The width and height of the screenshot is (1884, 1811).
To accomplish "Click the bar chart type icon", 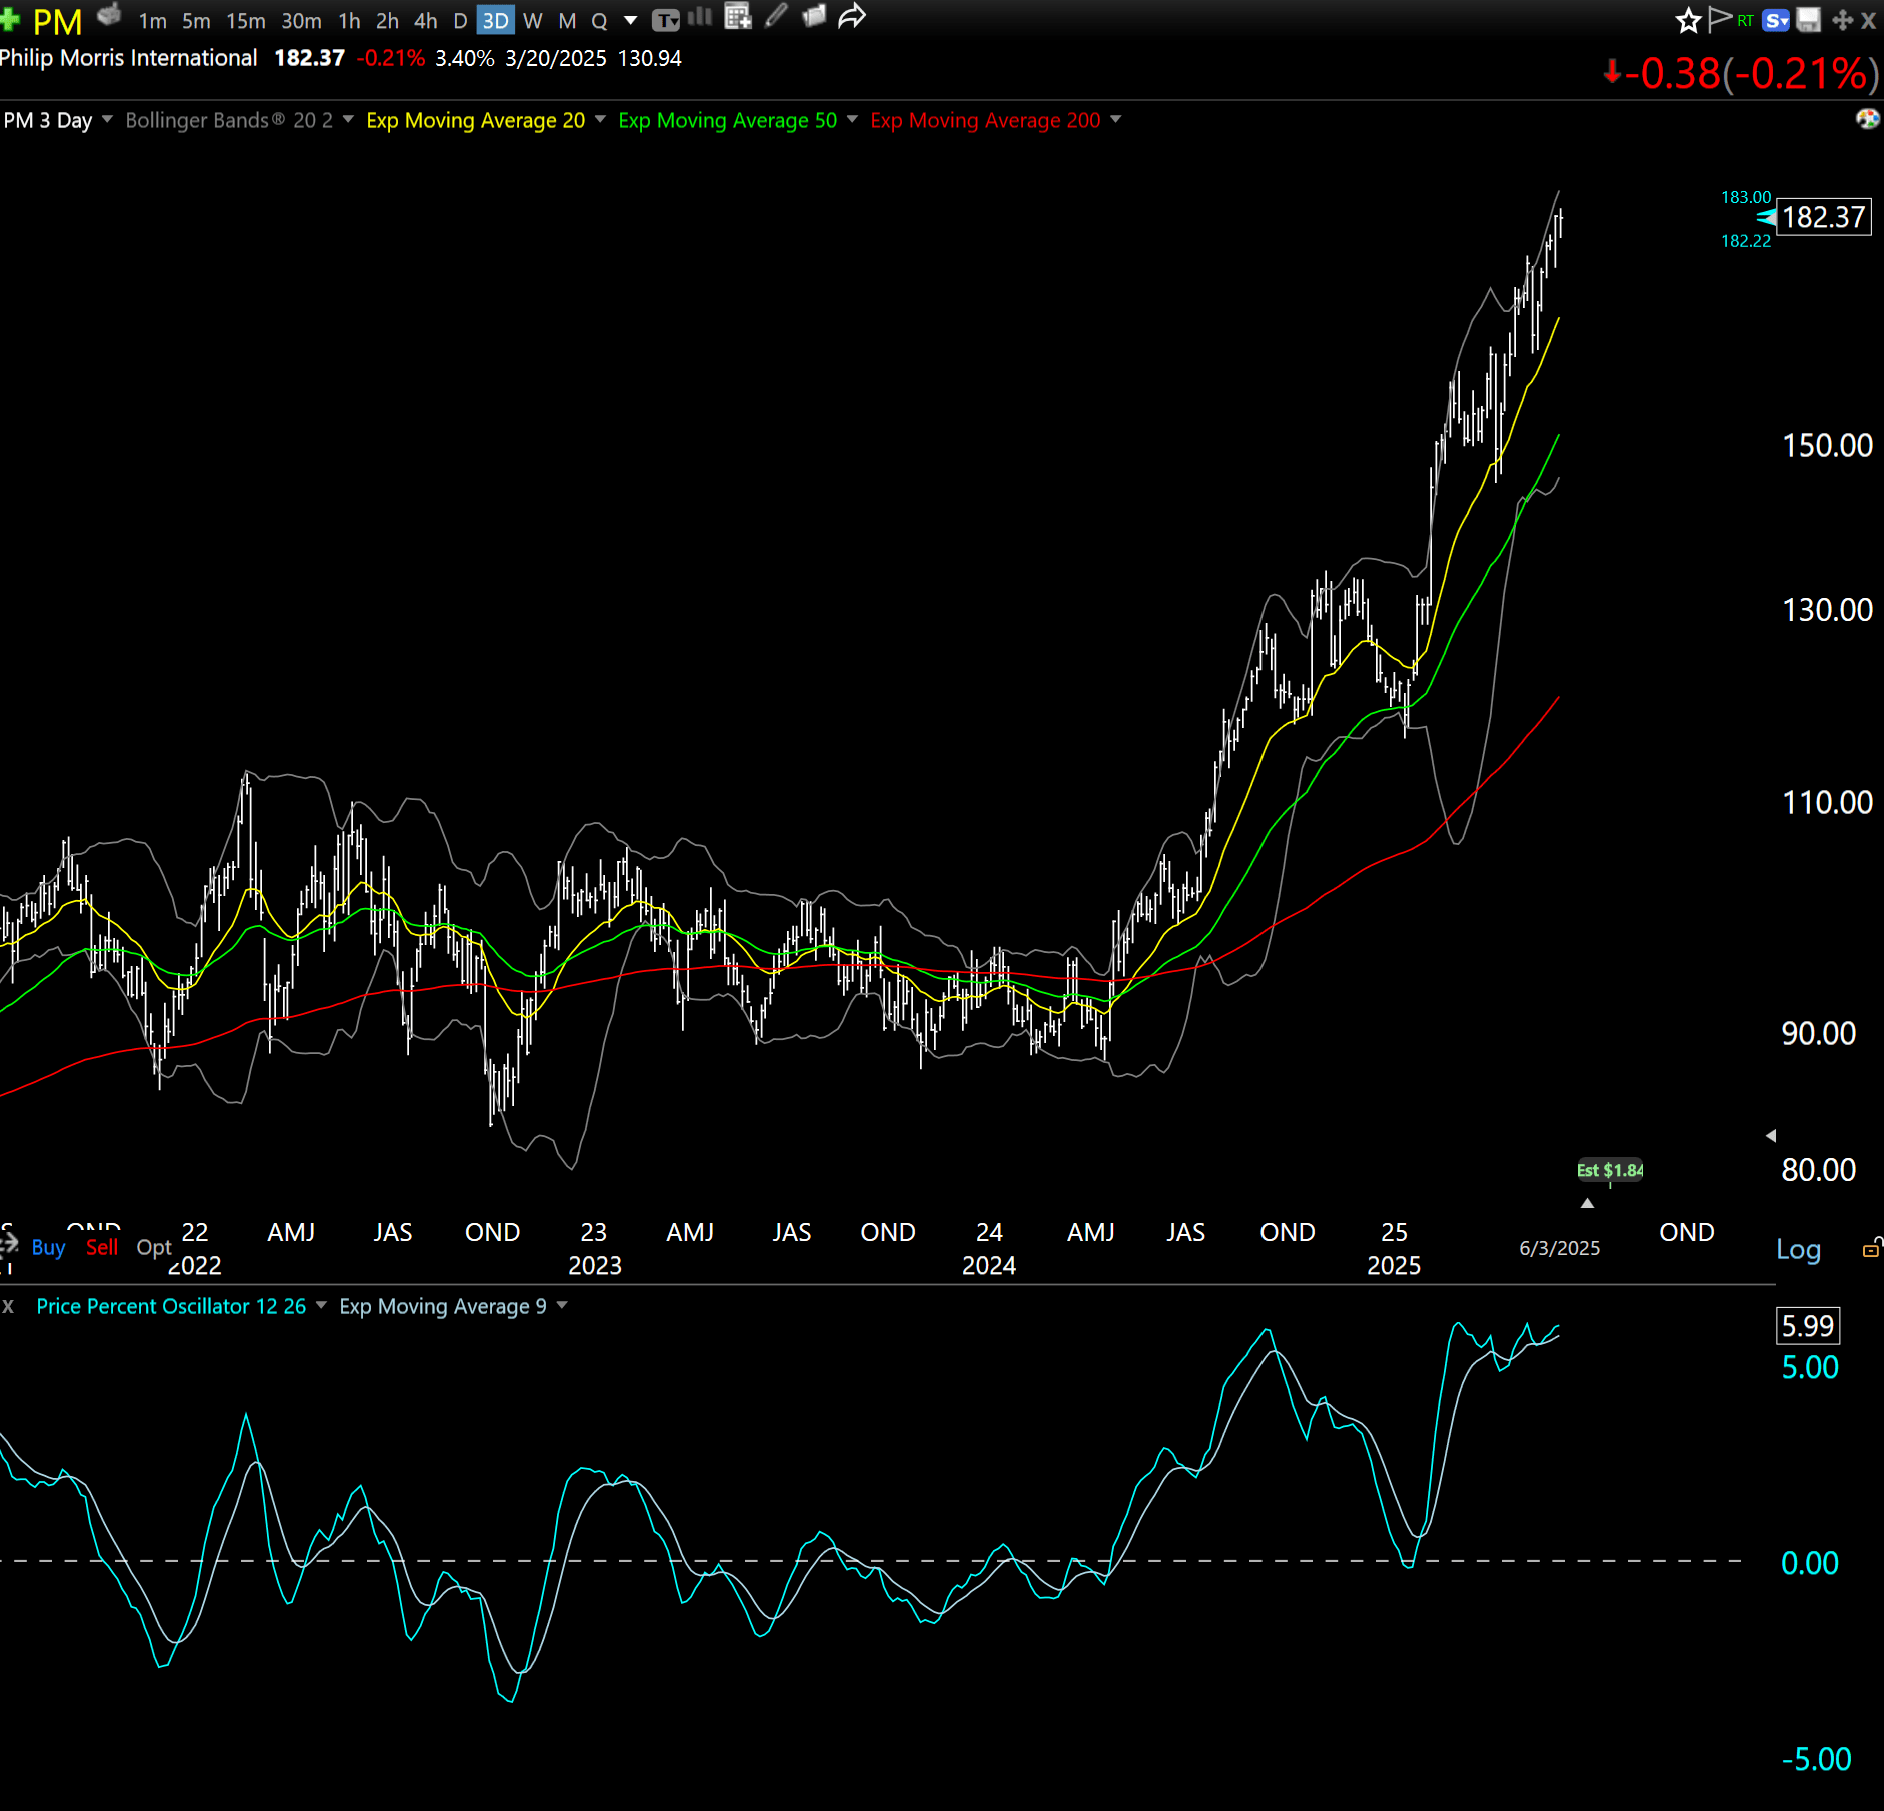I will point(700,17).
